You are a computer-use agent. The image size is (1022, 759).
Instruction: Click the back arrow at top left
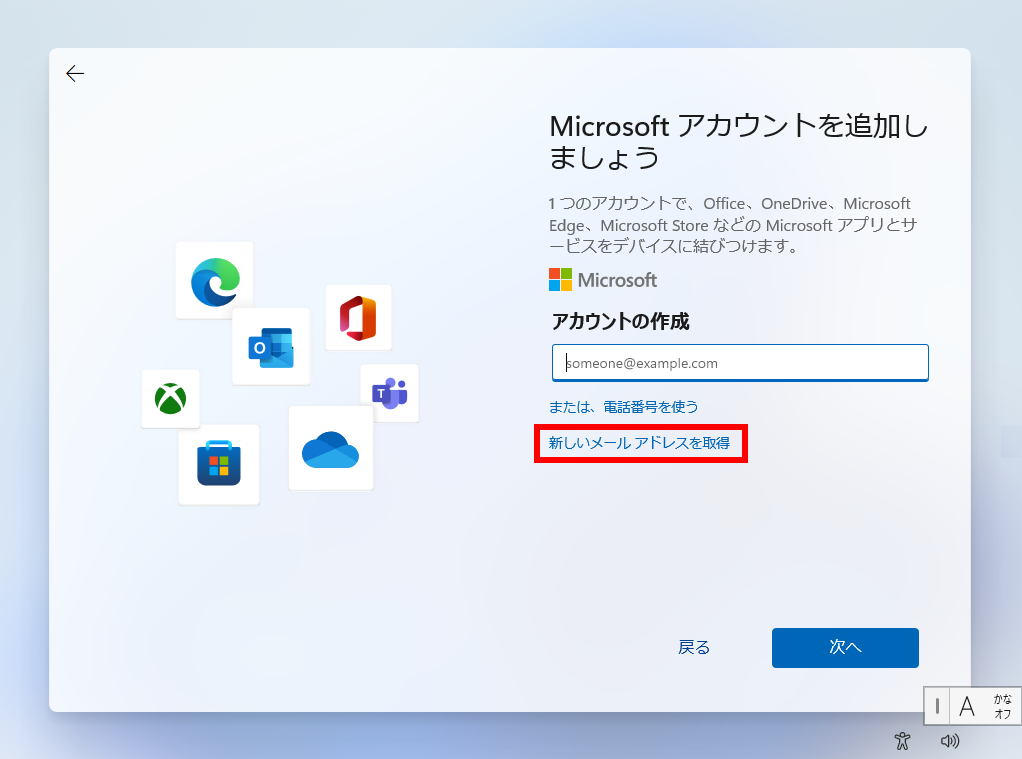point(75,73)
